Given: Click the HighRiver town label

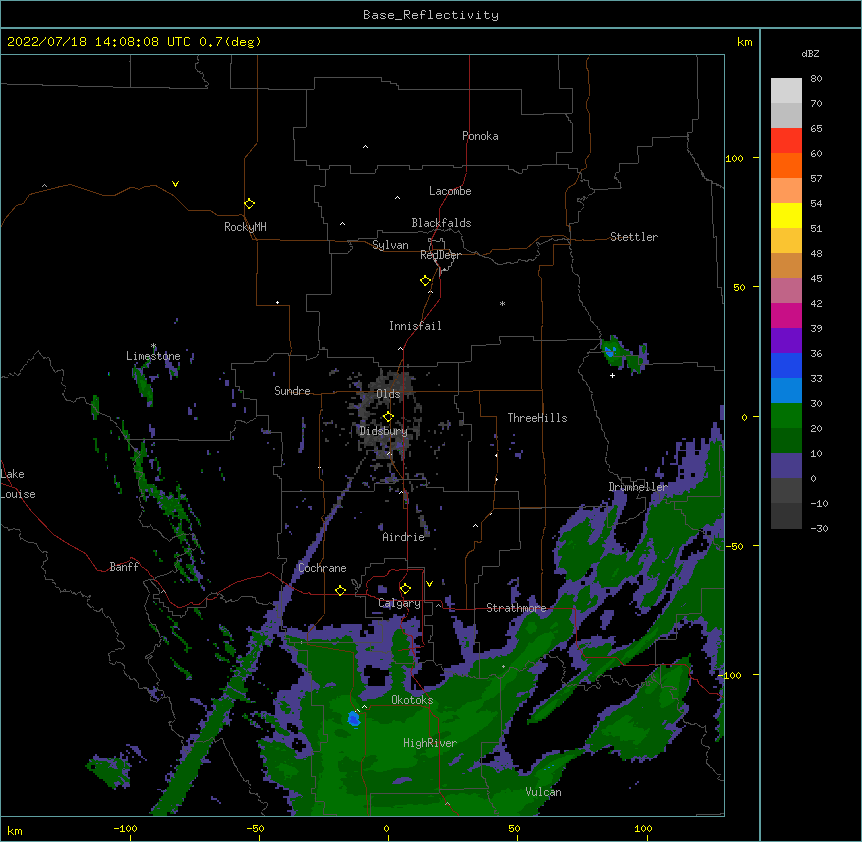Looking at the screenshot, I should click(x=430, y=743).
